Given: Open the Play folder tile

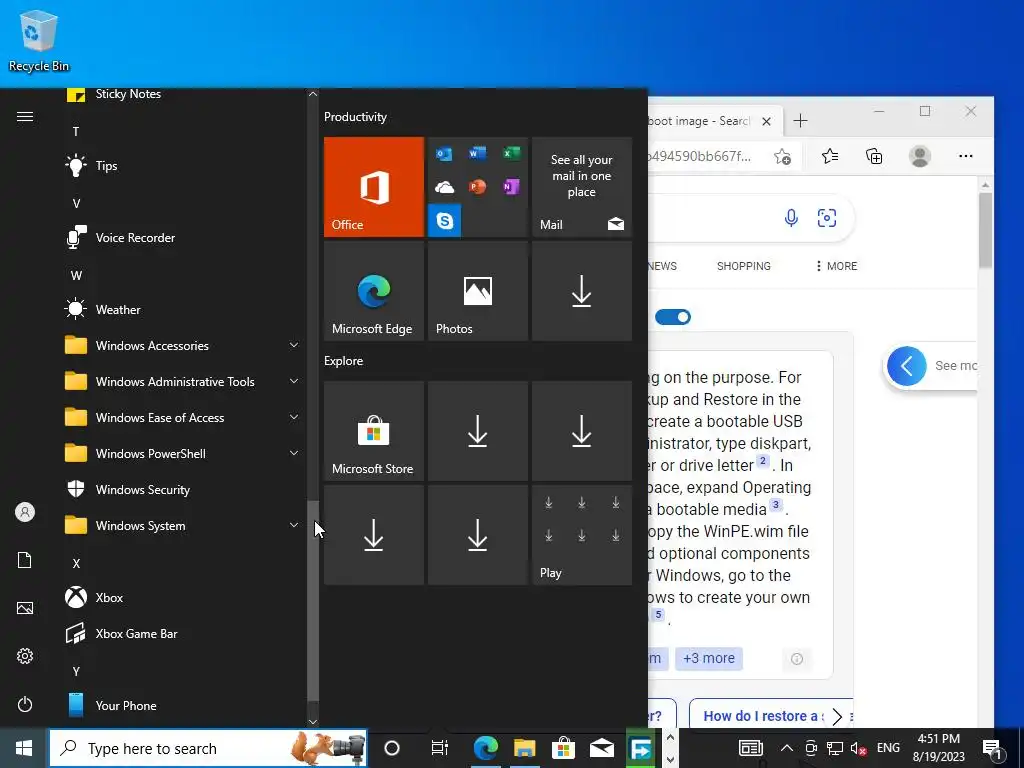Looking at the screenshot, I should (x=582, y=535).
